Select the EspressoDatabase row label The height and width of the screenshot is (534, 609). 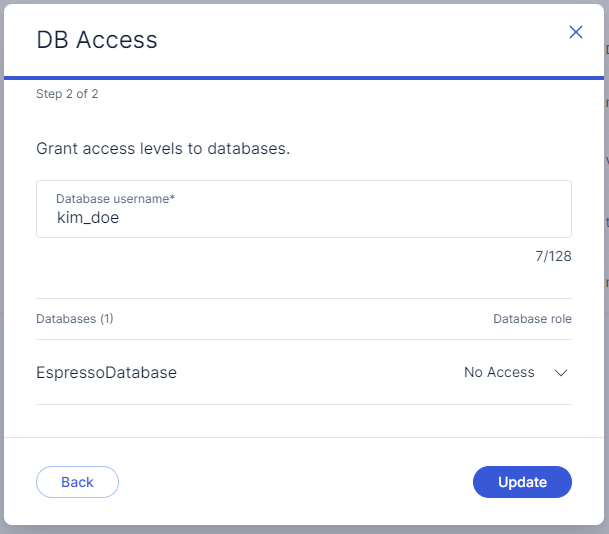tap(106, 373)
